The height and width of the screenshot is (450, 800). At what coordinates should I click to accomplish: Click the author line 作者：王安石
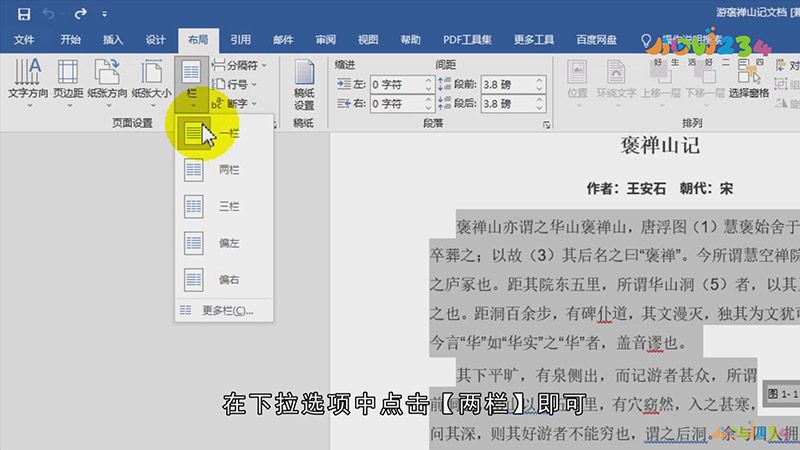626,189
